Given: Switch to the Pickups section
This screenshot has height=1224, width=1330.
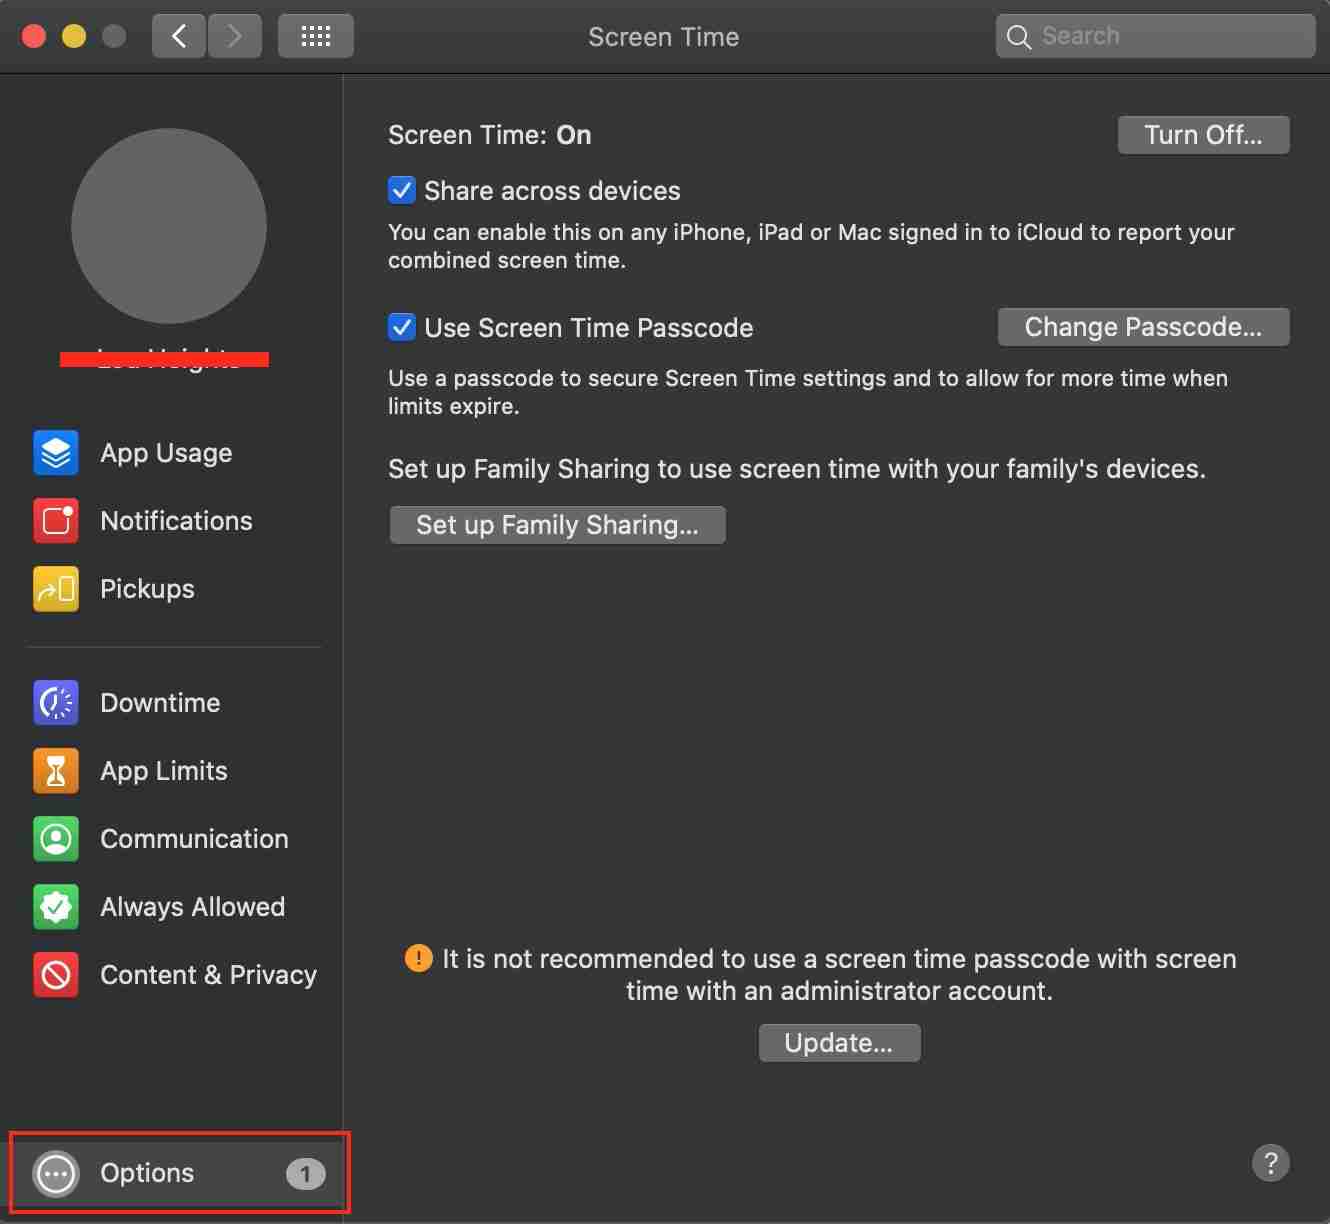Looking at the screenshot, I should (148, 589).
